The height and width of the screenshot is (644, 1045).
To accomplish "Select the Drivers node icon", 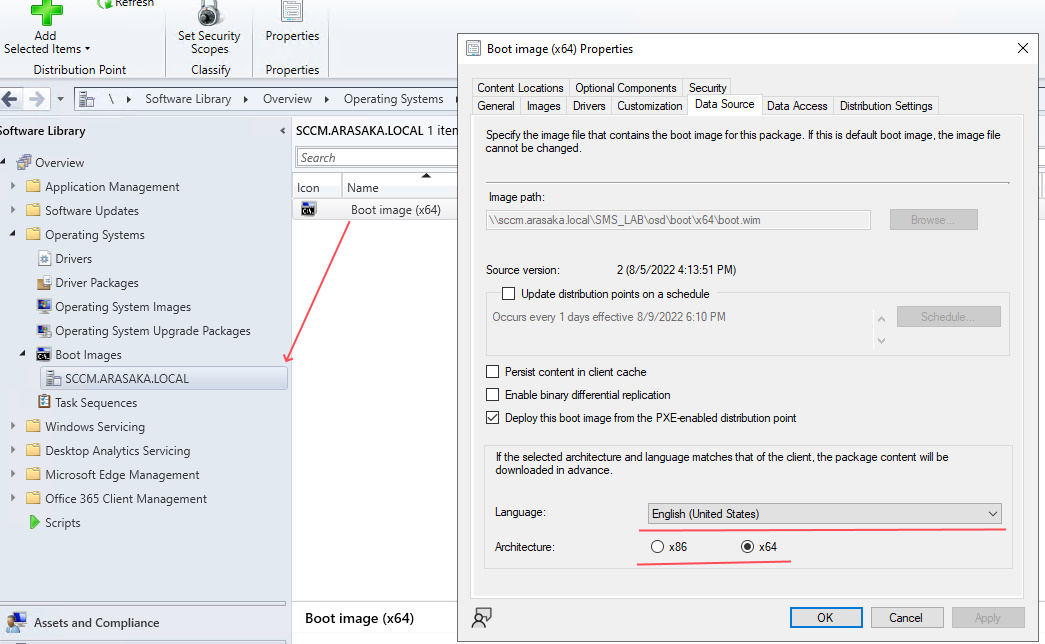I will click(x=44, y=259).
